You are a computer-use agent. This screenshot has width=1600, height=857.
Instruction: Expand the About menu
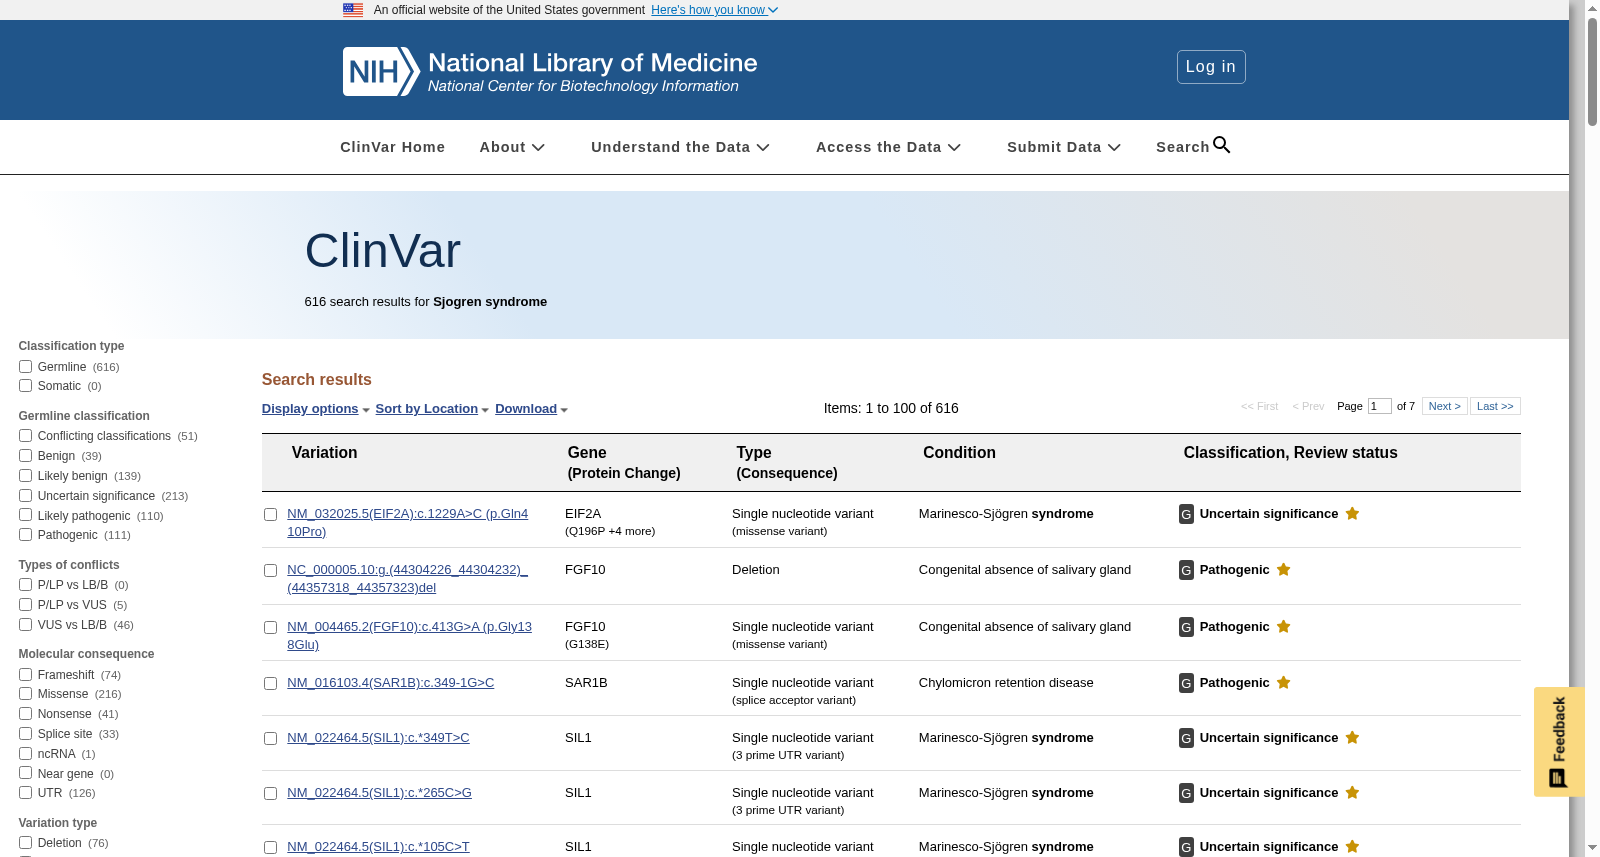pyautogui.click(x=512, y=147)
